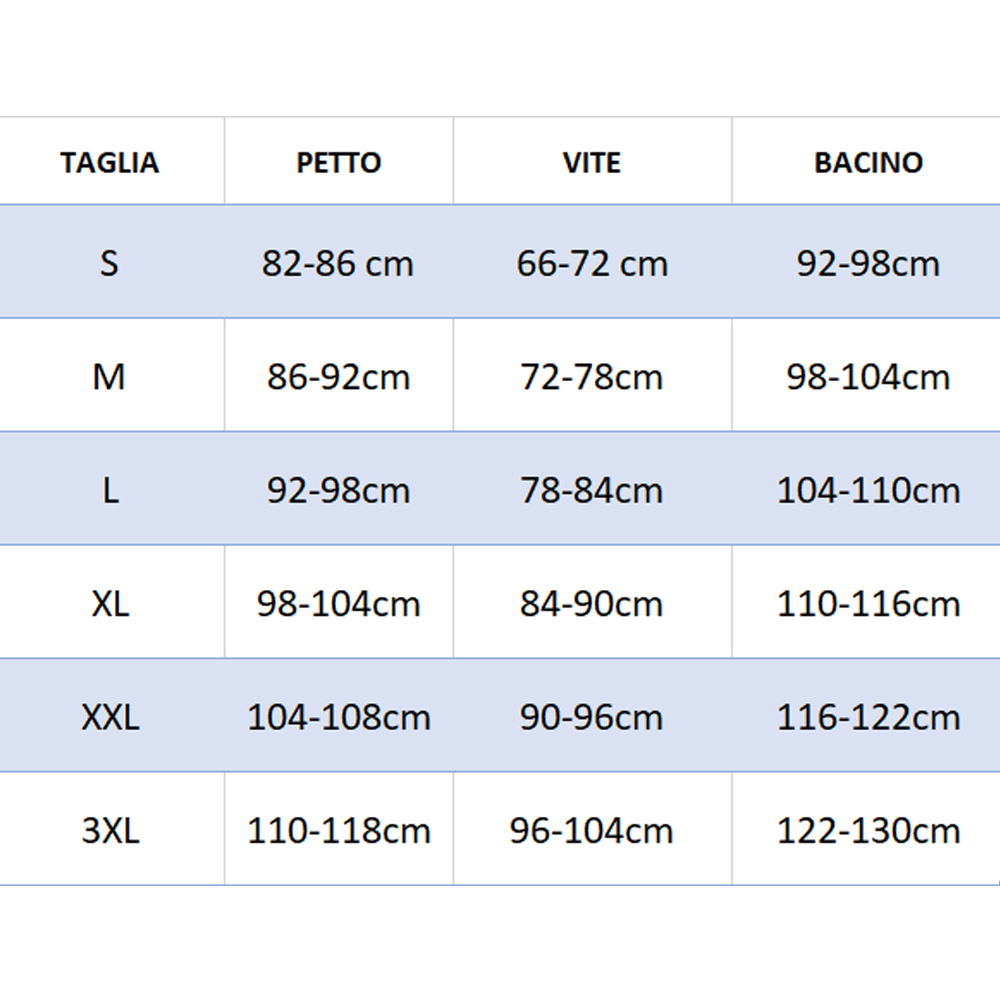Click the 104-110cm hip cell in the L row
Screen dimensions: 1000x1000
[x=868, y=491]
